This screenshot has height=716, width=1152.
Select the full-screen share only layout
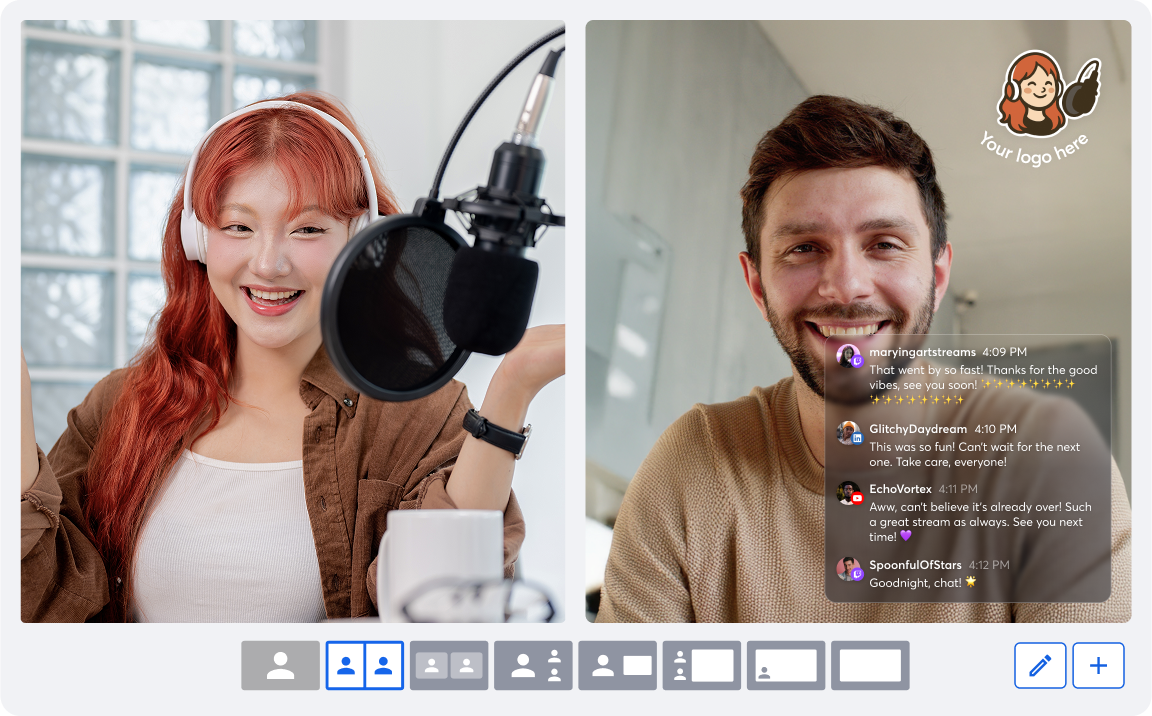[870, 666]
